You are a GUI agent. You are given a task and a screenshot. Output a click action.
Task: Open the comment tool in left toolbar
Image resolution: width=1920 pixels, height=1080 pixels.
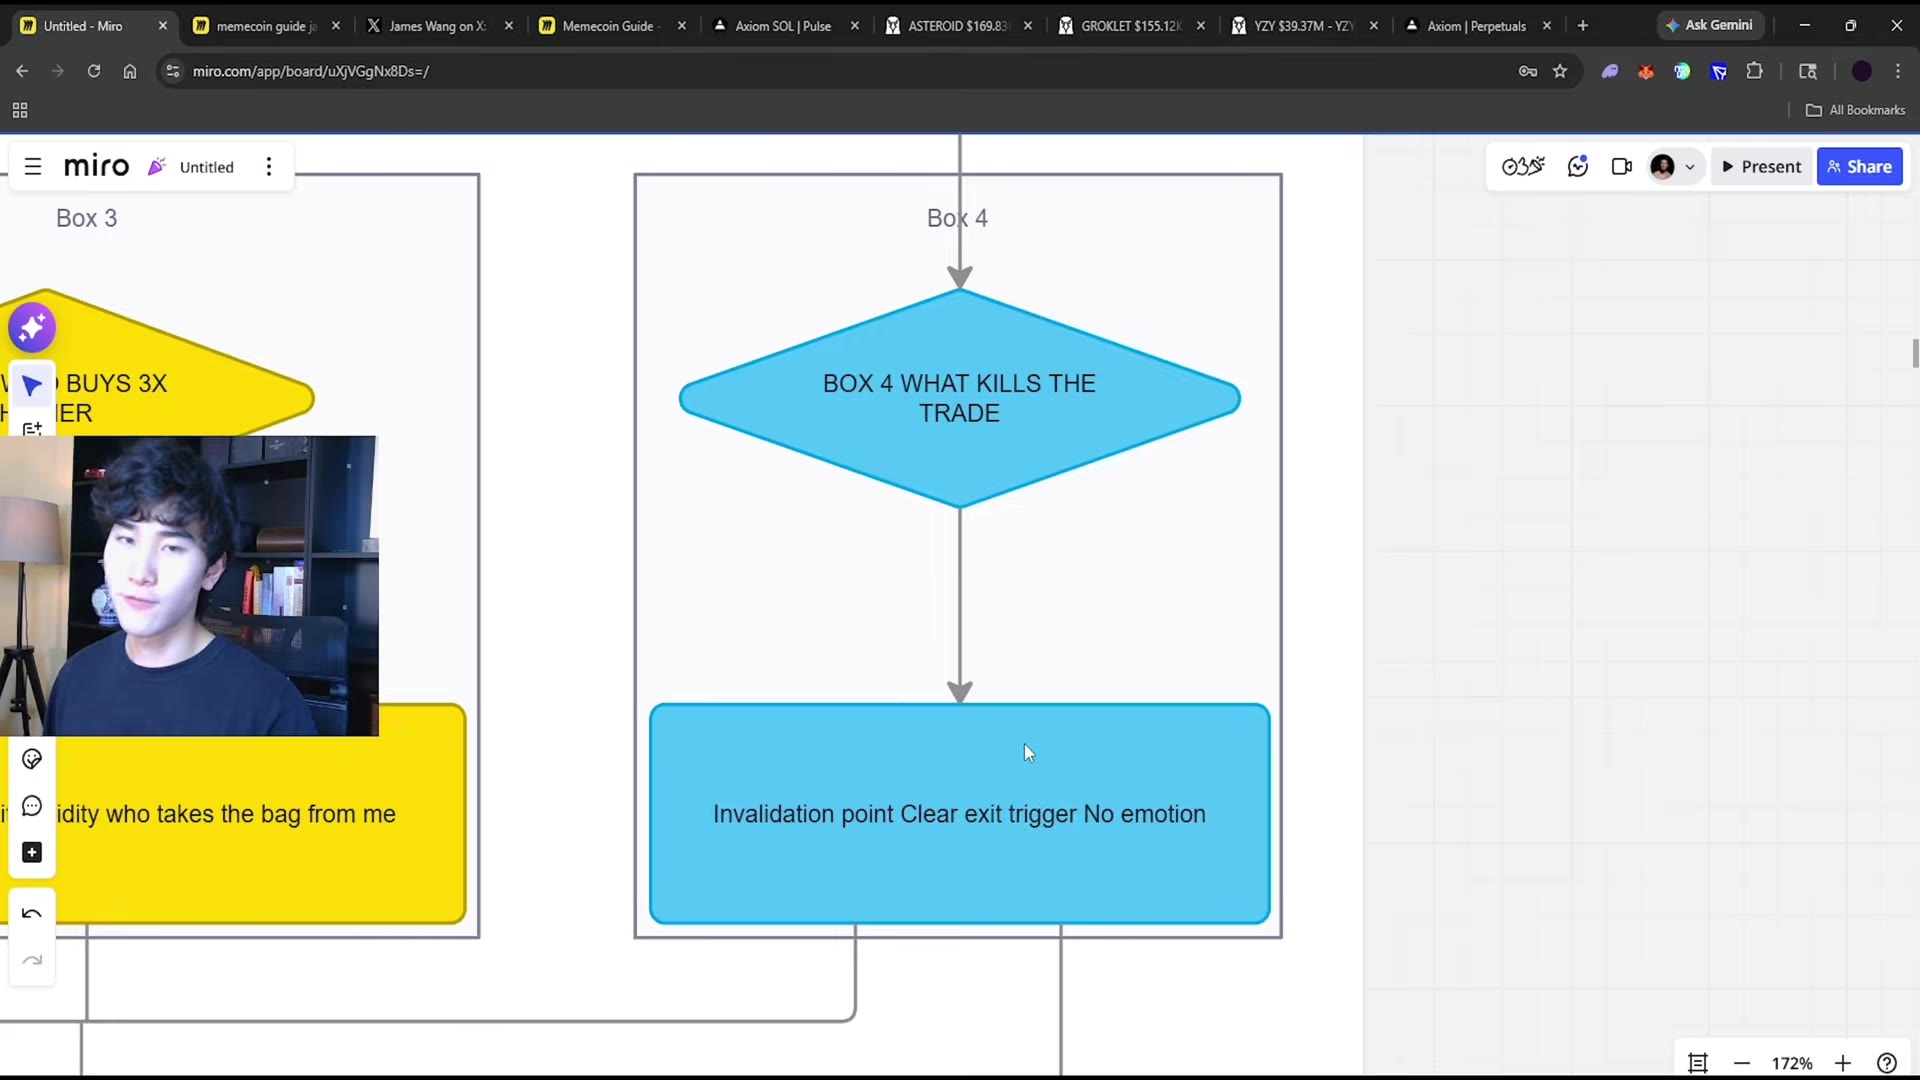[x=32, y=806]
